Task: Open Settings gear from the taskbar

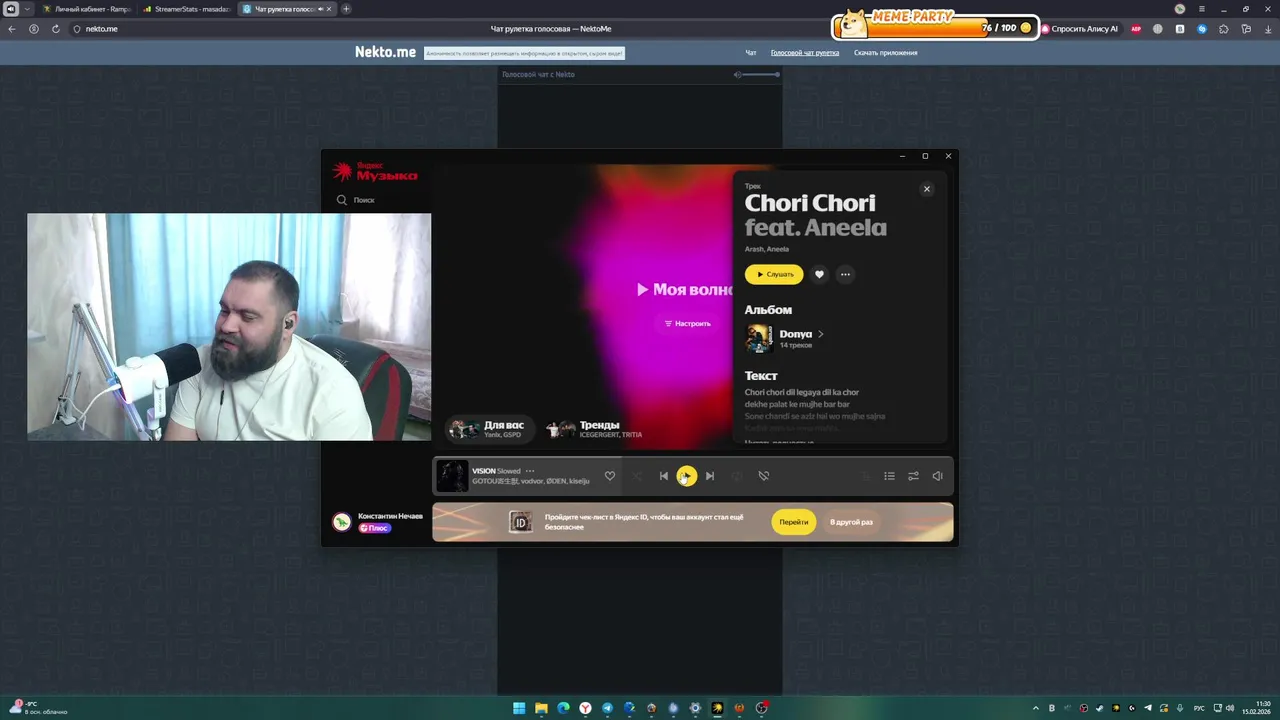Action: (695, 708)
